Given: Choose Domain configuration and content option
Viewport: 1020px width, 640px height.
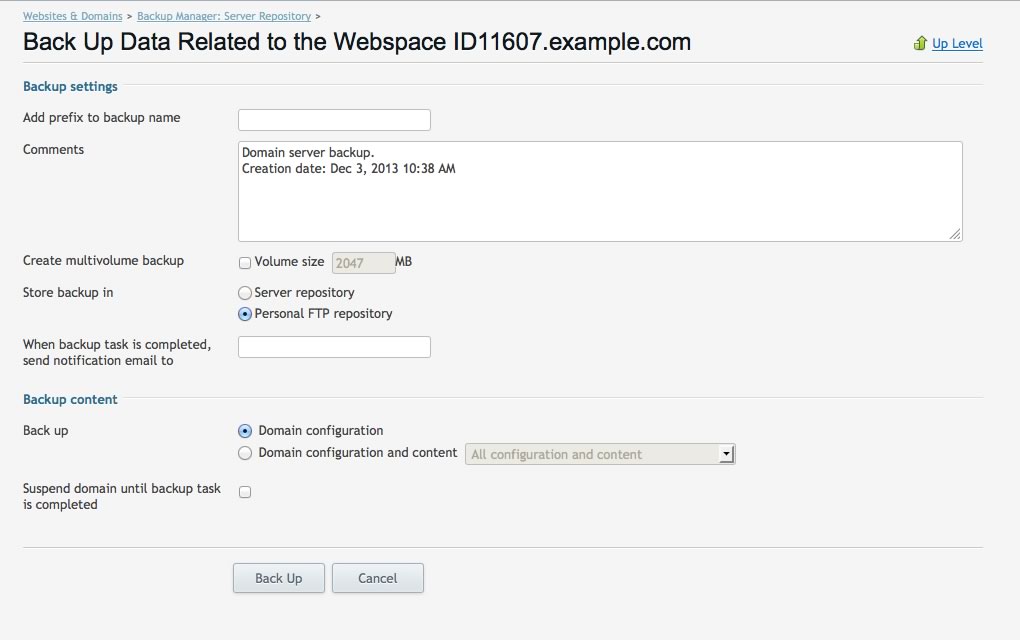Looking at the screenshot, I should (245, 453).
